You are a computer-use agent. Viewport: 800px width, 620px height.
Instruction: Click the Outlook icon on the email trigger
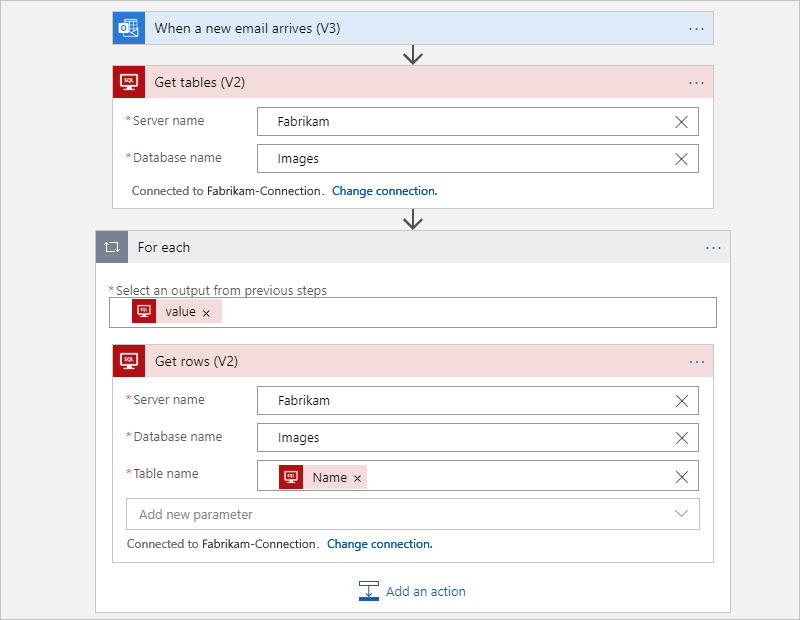(x=128, y=28)
